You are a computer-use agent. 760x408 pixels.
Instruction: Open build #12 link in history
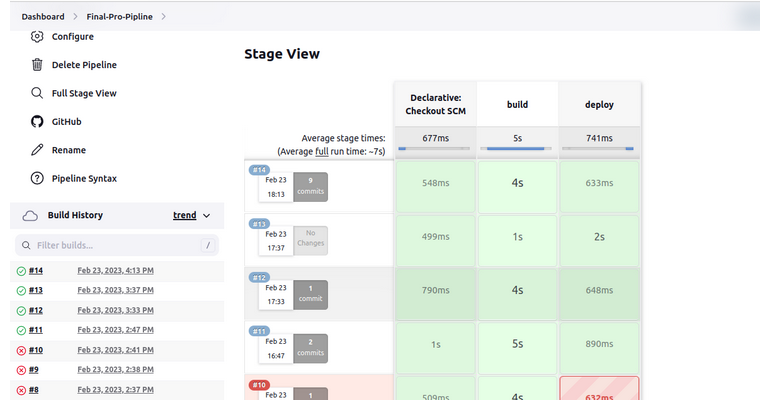[36, 310]
